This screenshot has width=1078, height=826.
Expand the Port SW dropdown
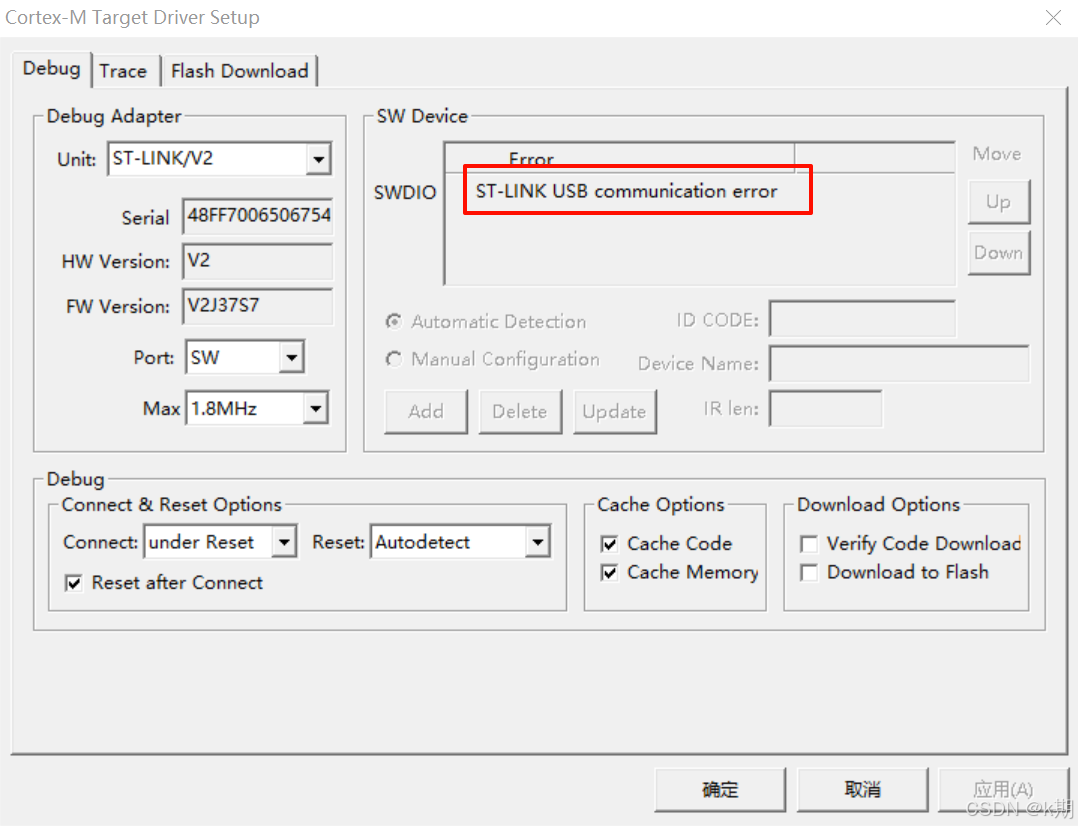click(x=292, y=358)
